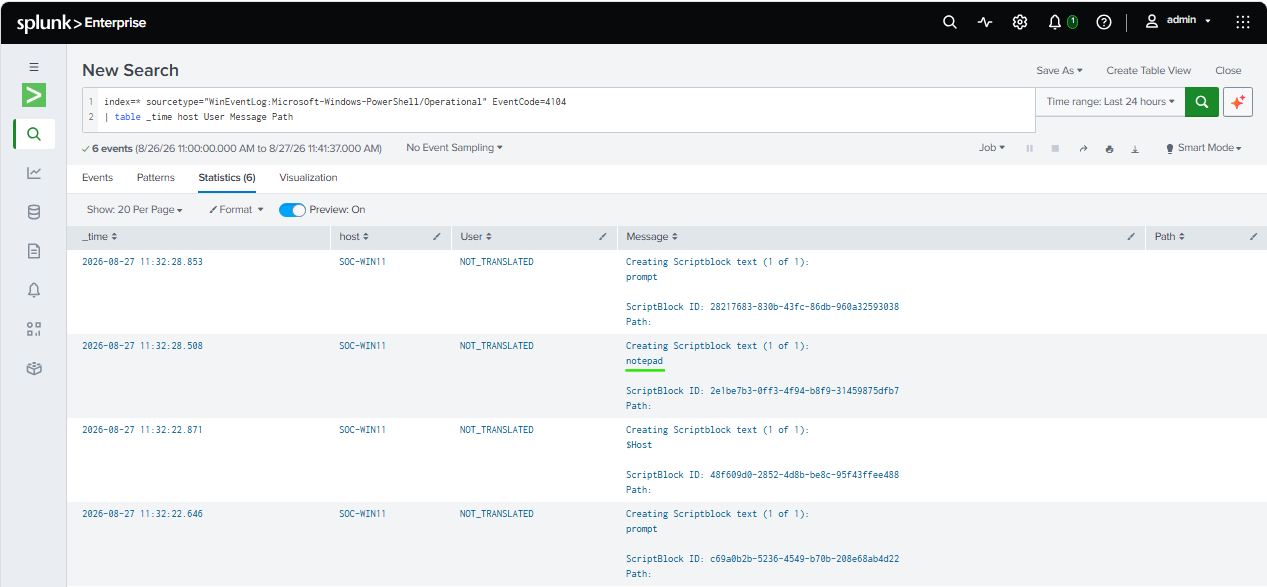
Task: Open the green Search app logo in sidebar
Action: tap(34, 95)
